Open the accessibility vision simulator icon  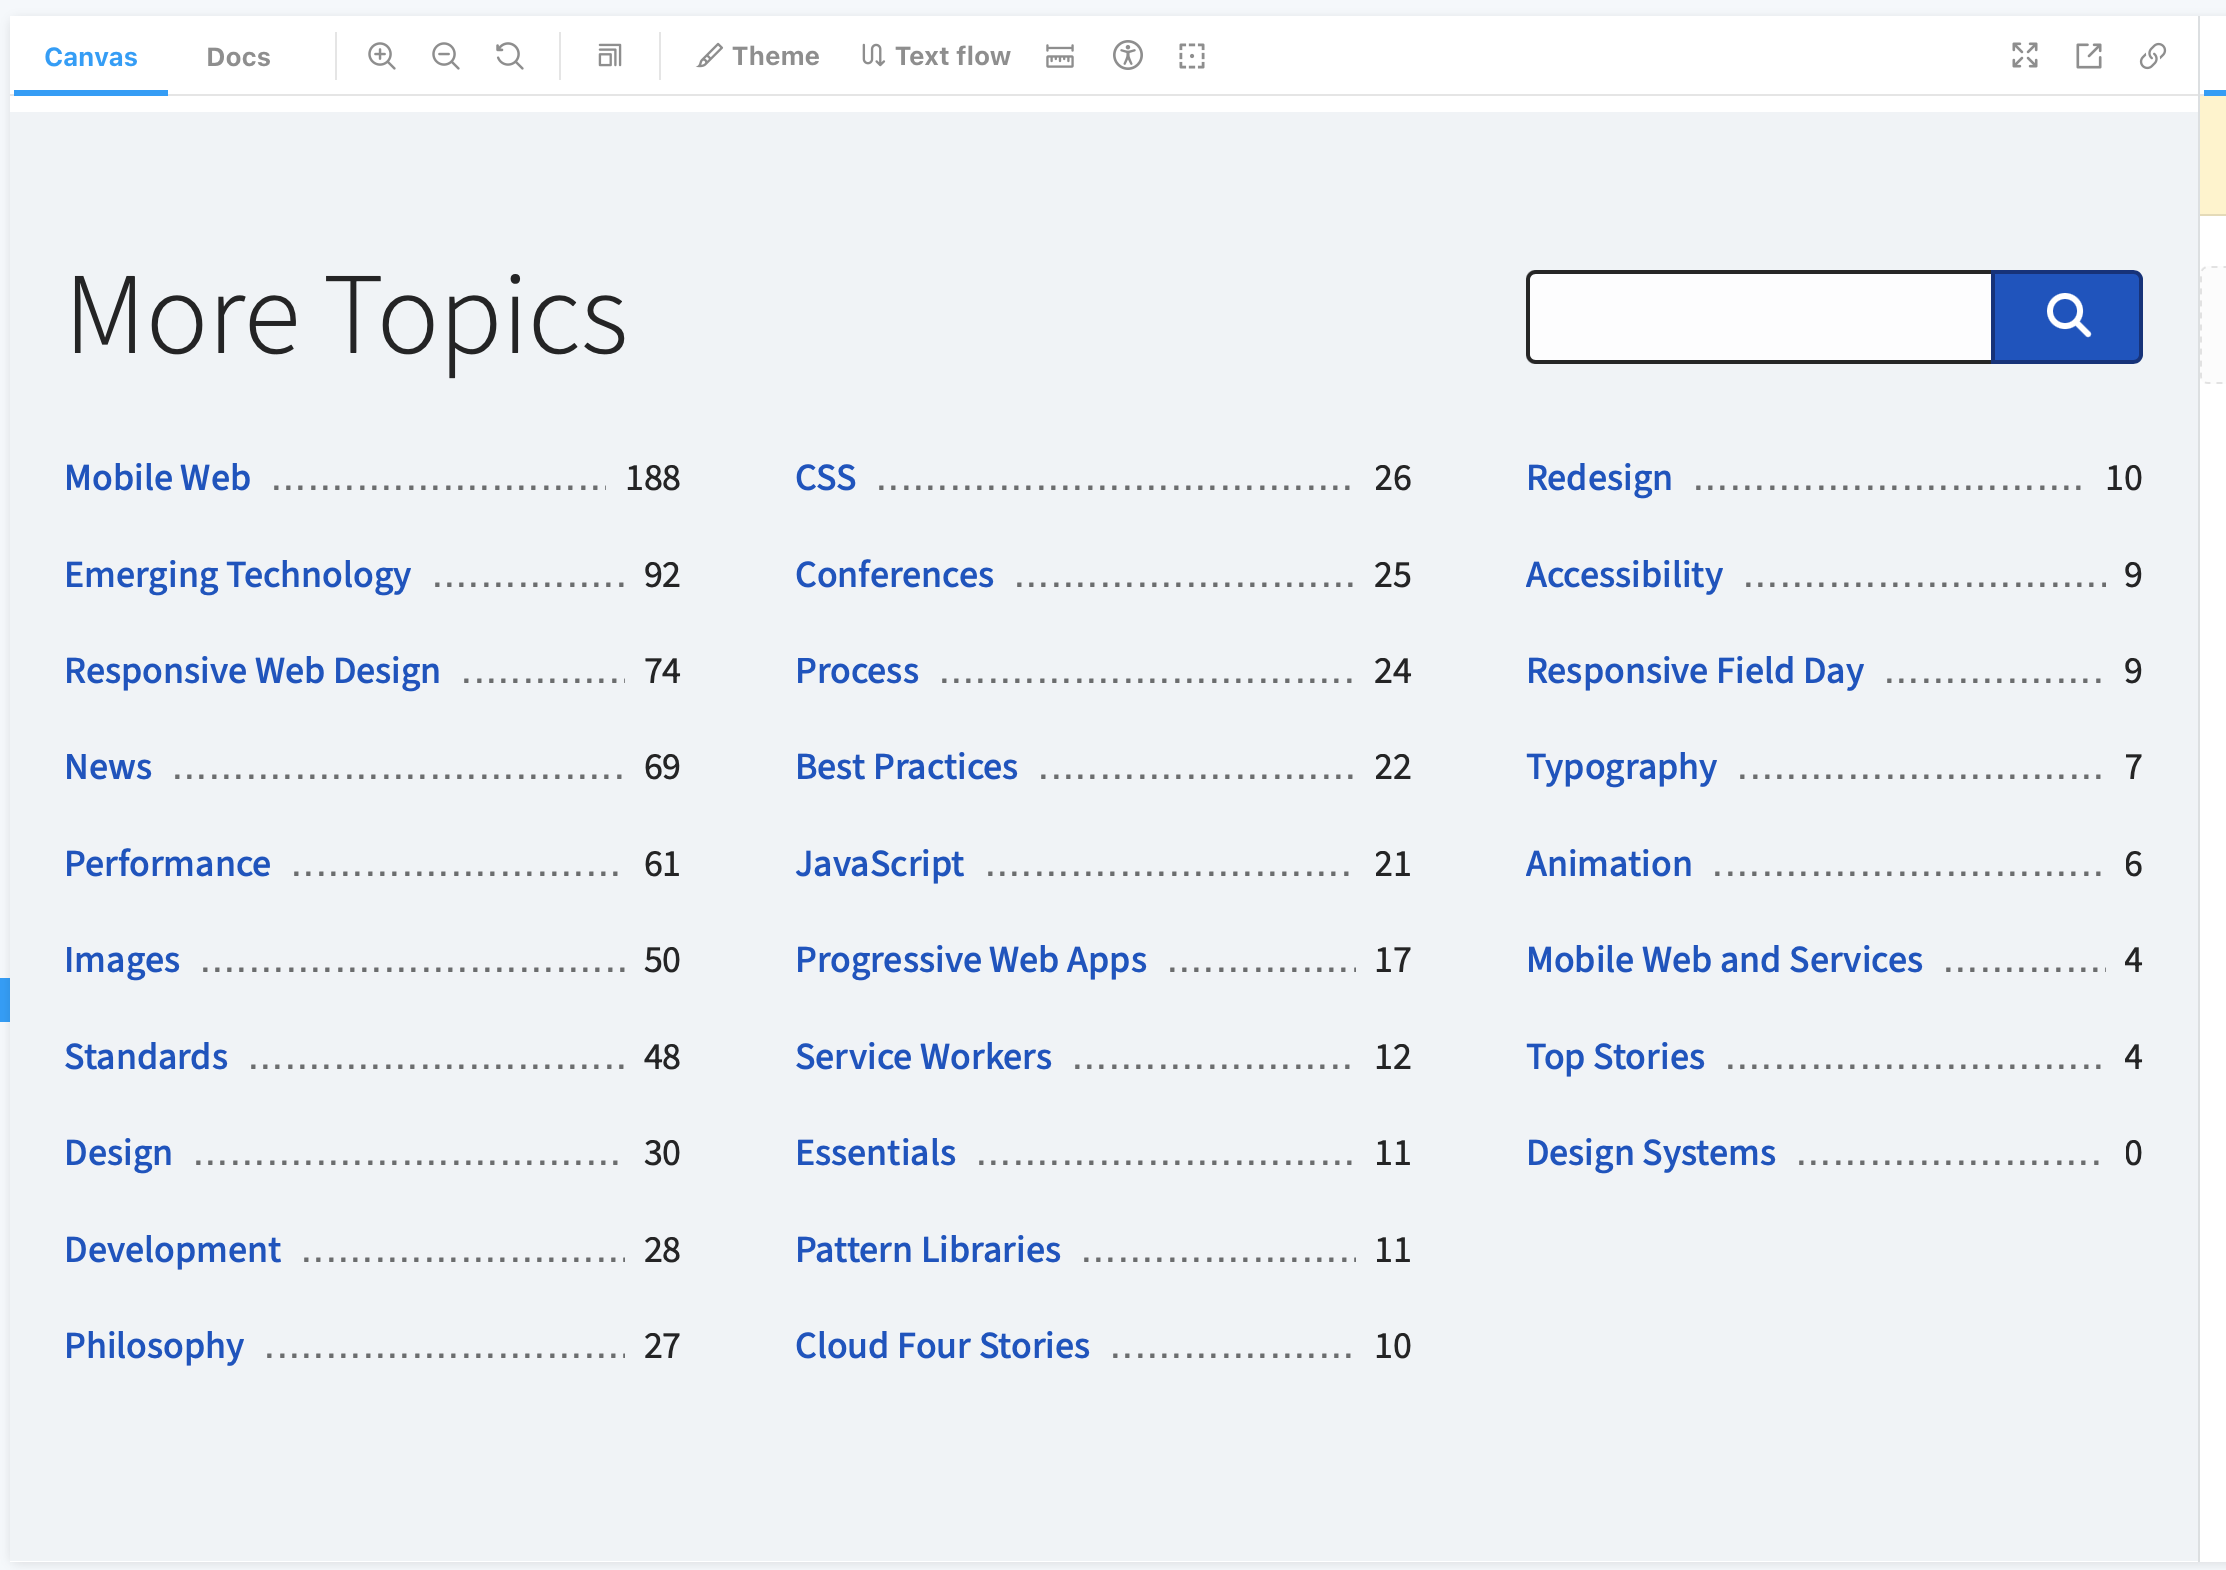pyautogui.click(x=1127, y=56)
